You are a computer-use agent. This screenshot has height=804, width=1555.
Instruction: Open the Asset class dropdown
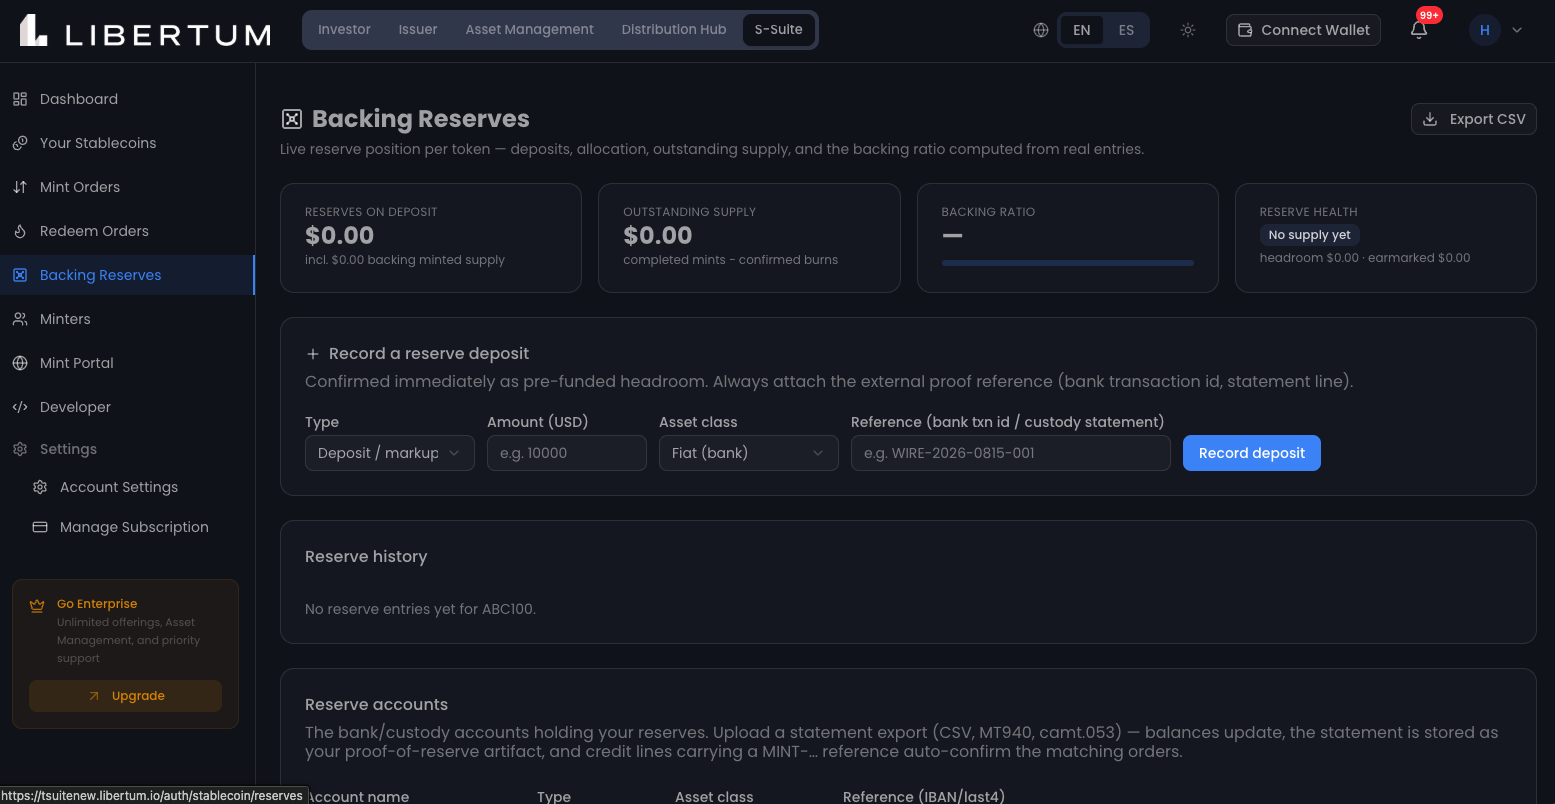(749, 453)
